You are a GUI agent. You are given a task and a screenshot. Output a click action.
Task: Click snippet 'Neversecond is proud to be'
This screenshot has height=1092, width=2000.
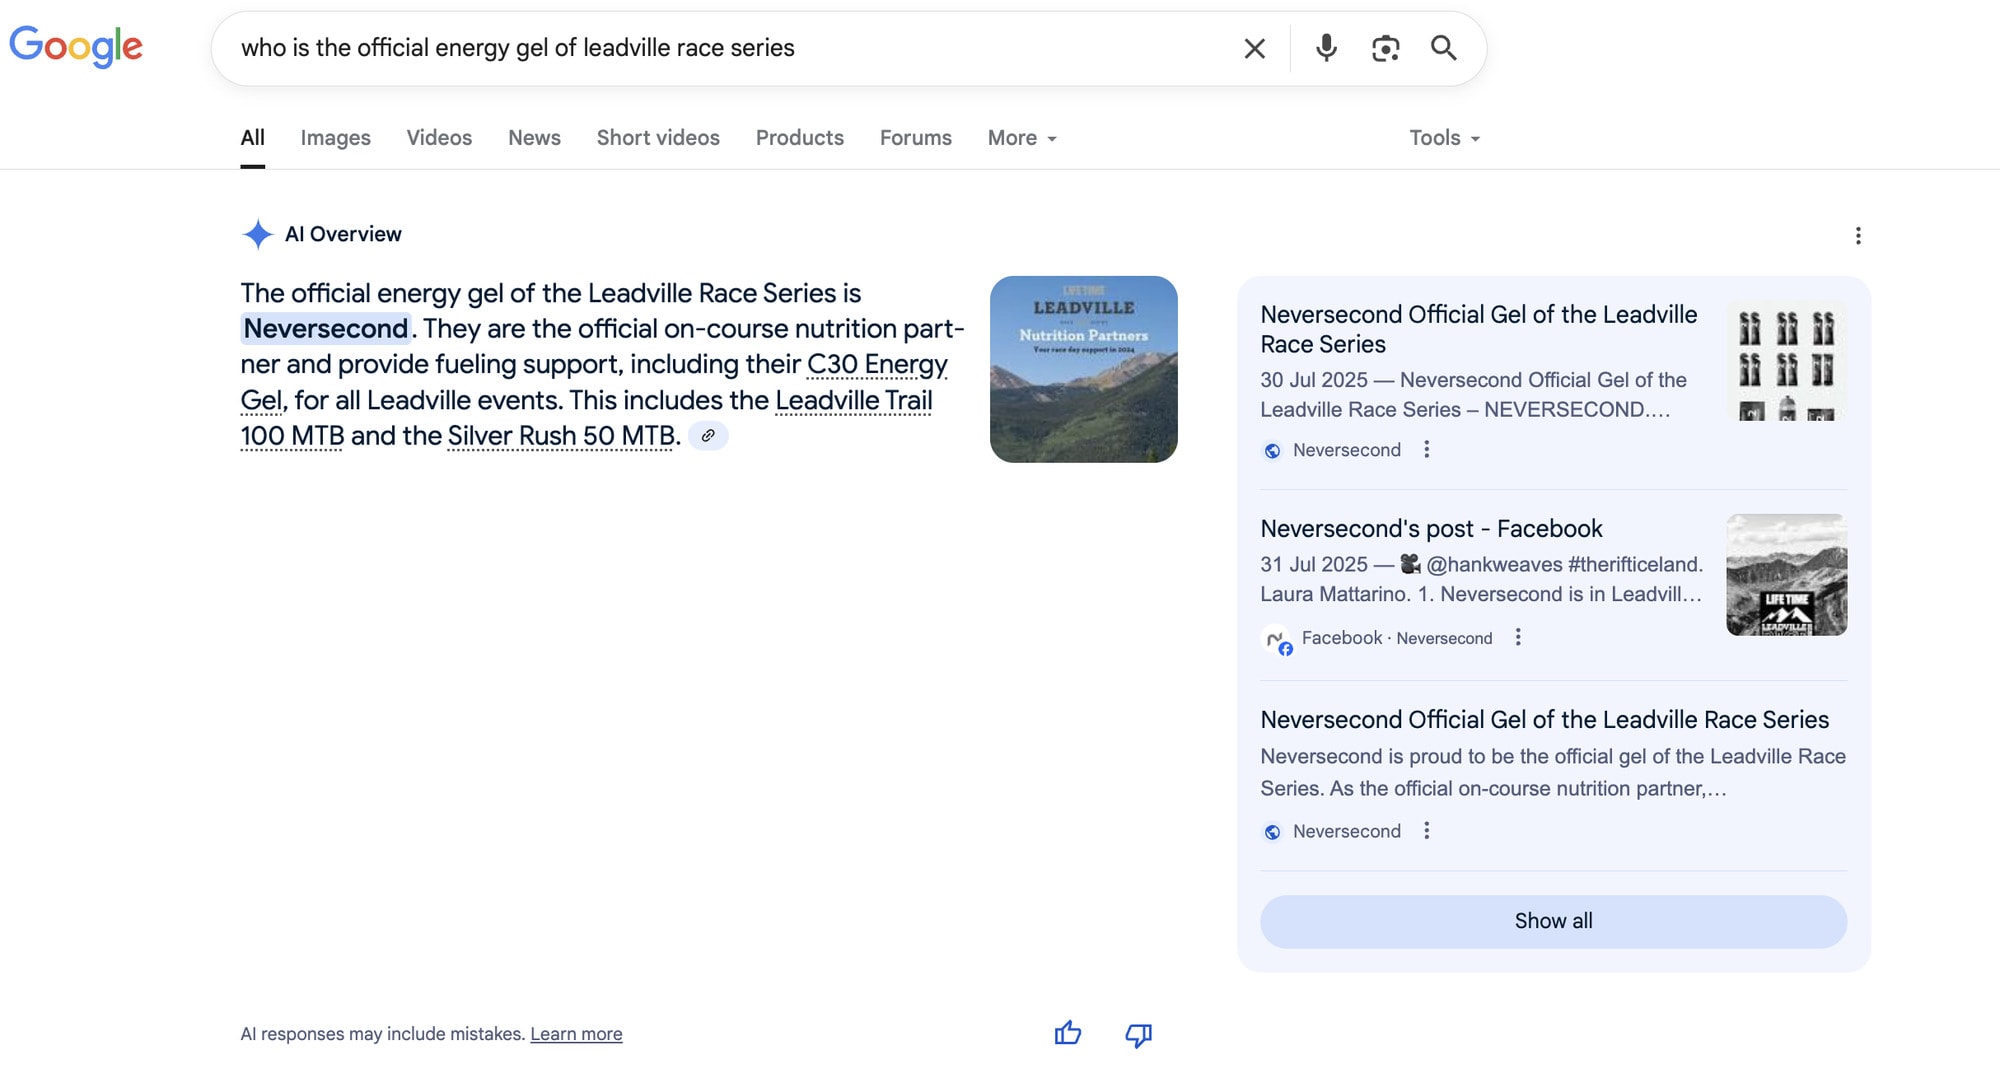[1553, 772]
